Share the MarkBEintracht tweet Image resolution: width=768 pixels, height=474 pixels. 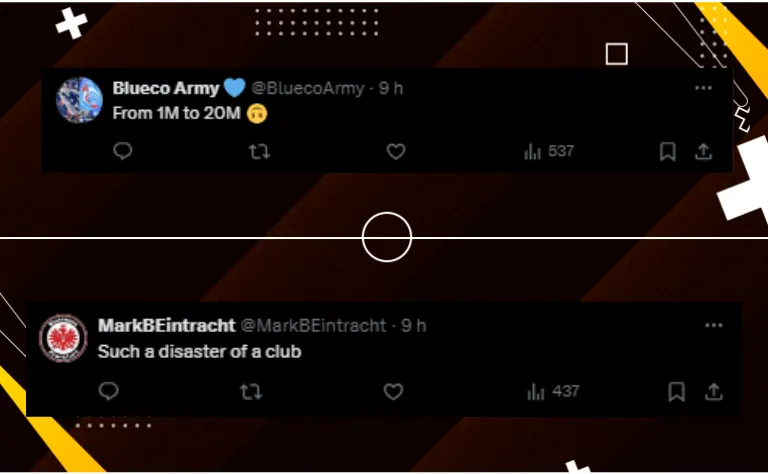click(x=714, y=392)
